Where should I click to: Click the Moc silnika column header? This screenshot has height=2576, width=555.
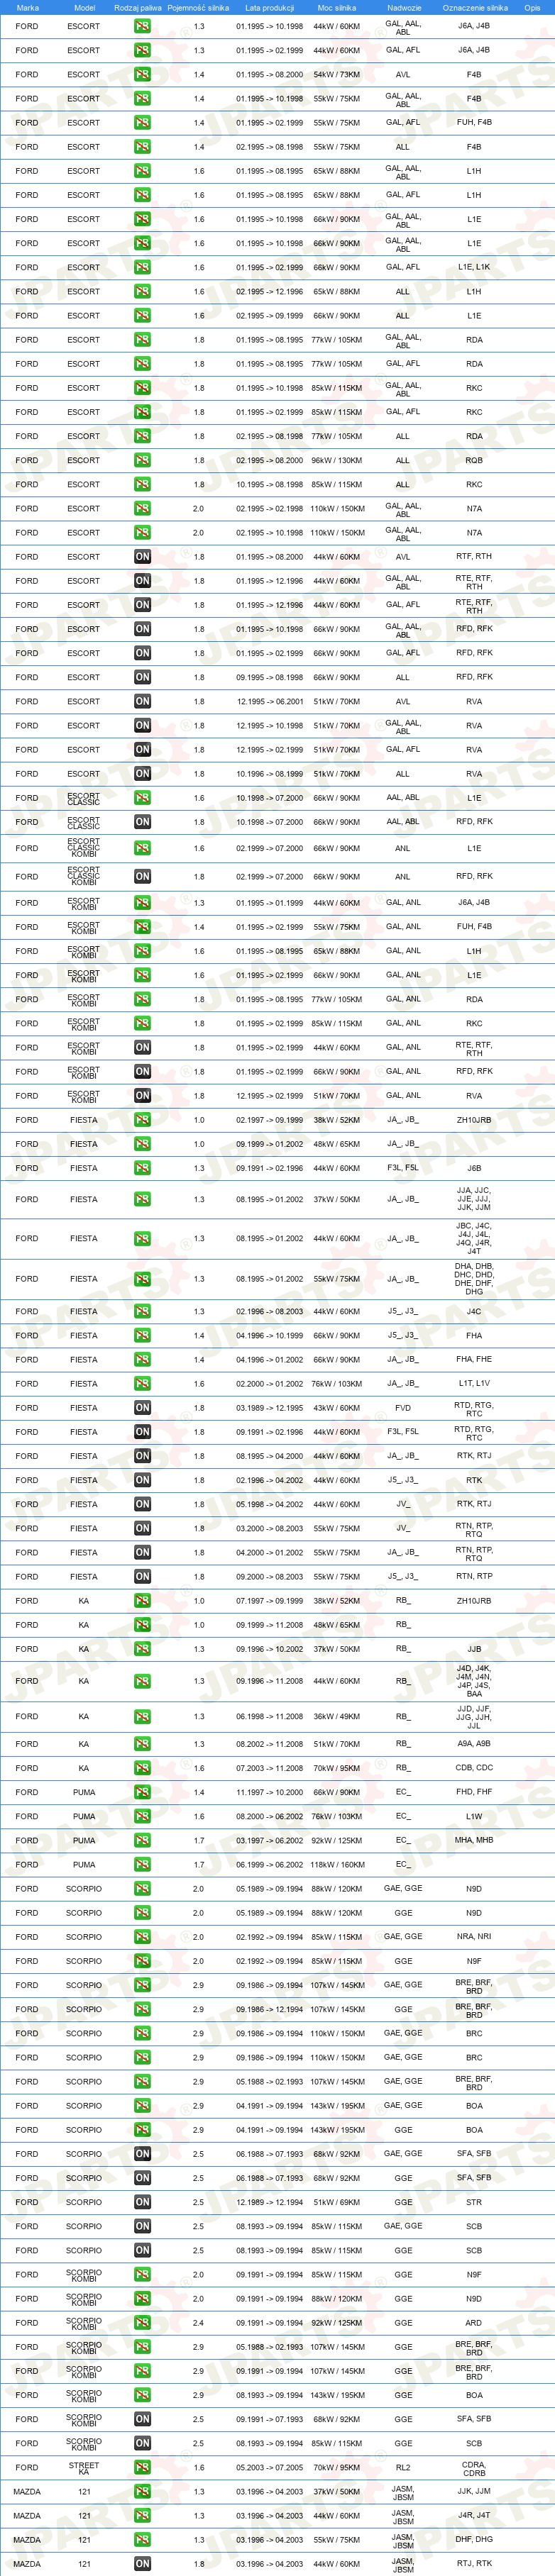[337, 7]
